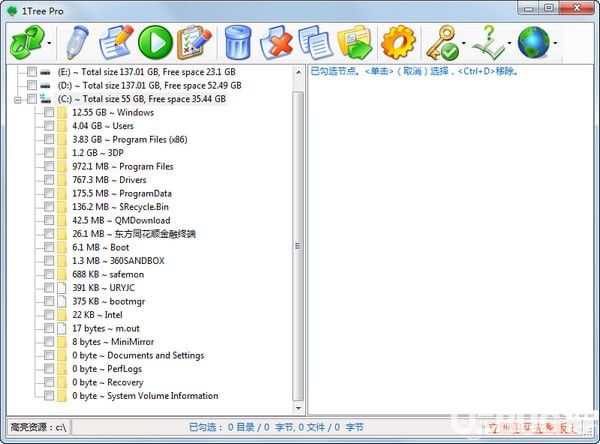Tick the Users folder checkbox

pos(49,126)
